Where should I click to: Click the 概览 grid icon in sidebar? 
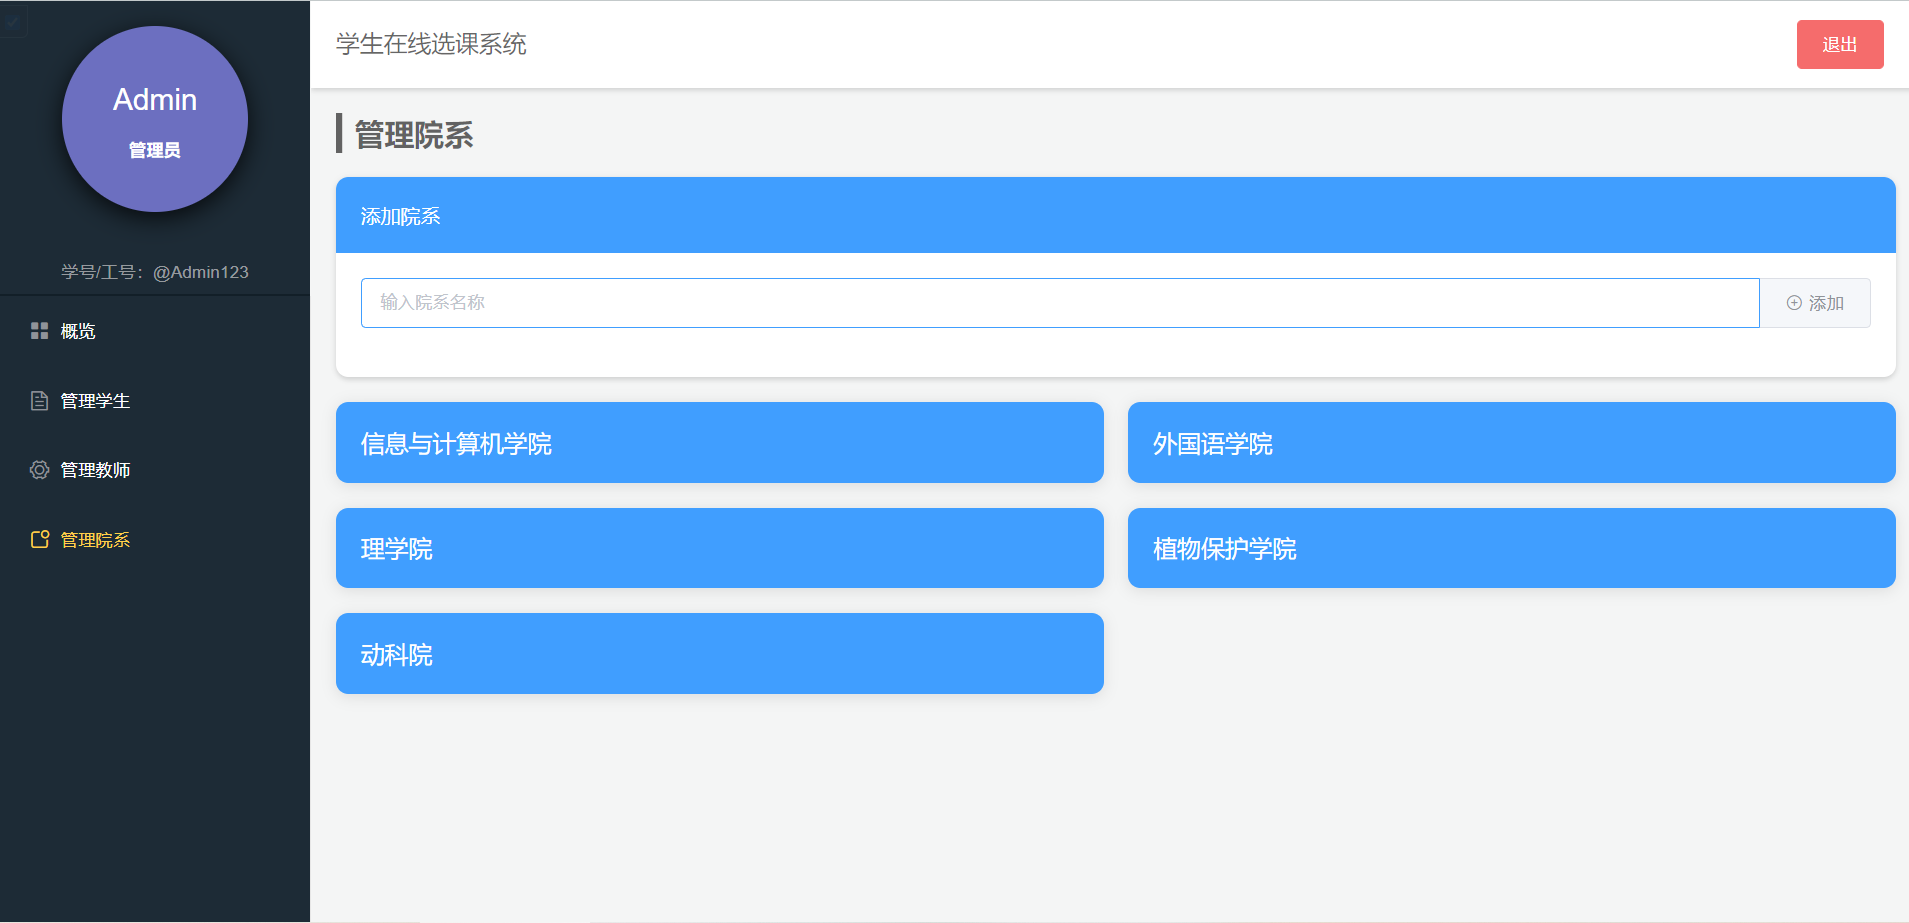[39, 331]
